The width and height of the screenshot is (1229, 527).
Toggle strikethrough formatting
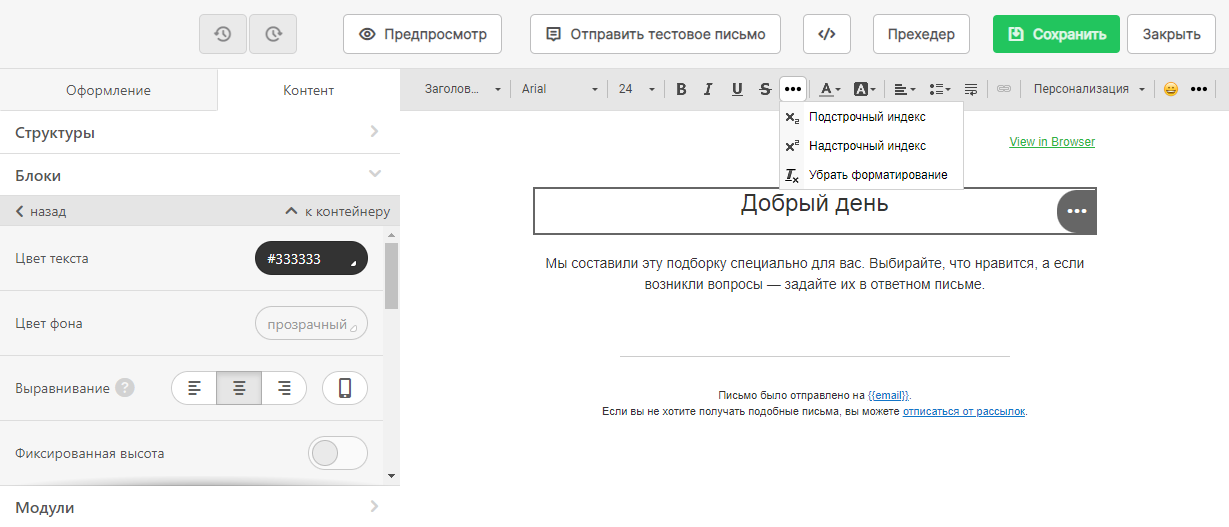point(765,89)
